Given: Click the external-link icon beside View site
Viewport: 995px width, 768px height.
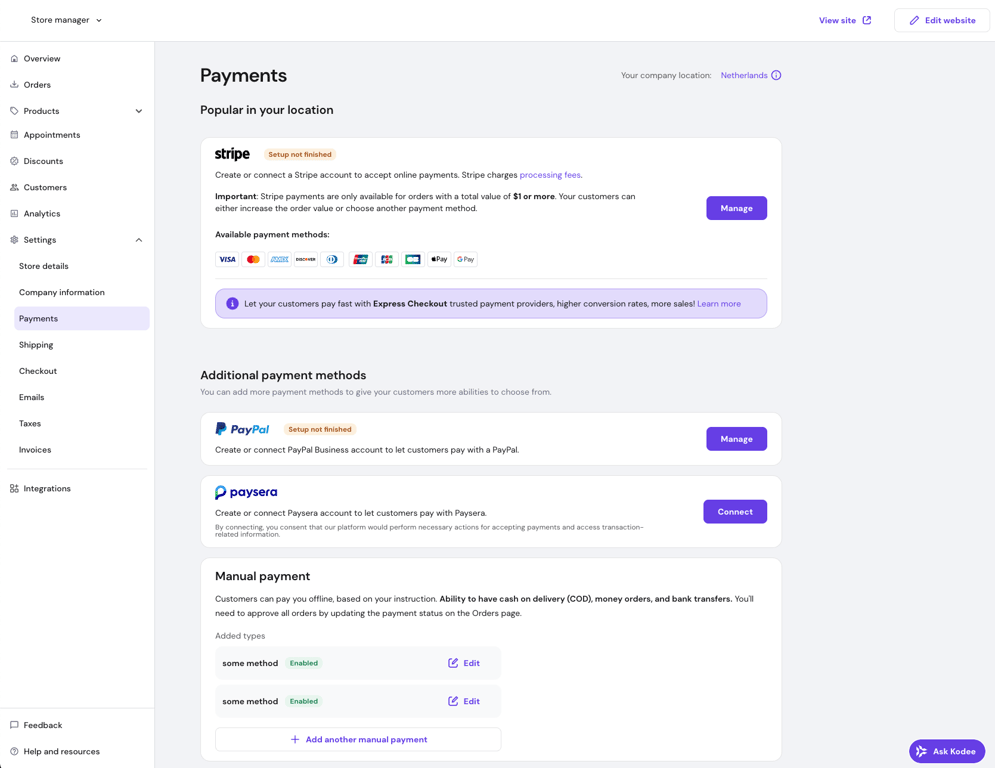Looking at the screenshot, I should click(867, 19).
